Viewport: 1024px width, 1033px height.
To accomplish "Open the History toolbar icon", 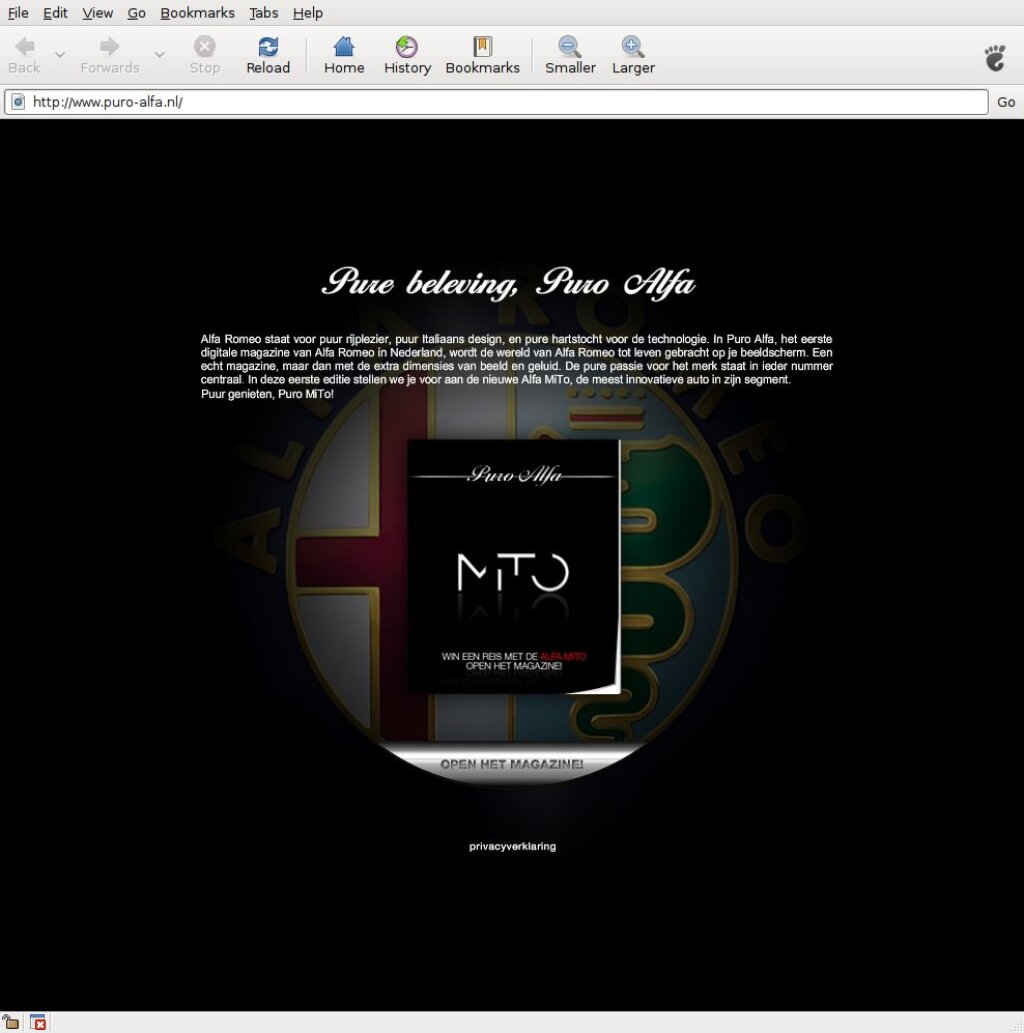I will tap(407, 47).
